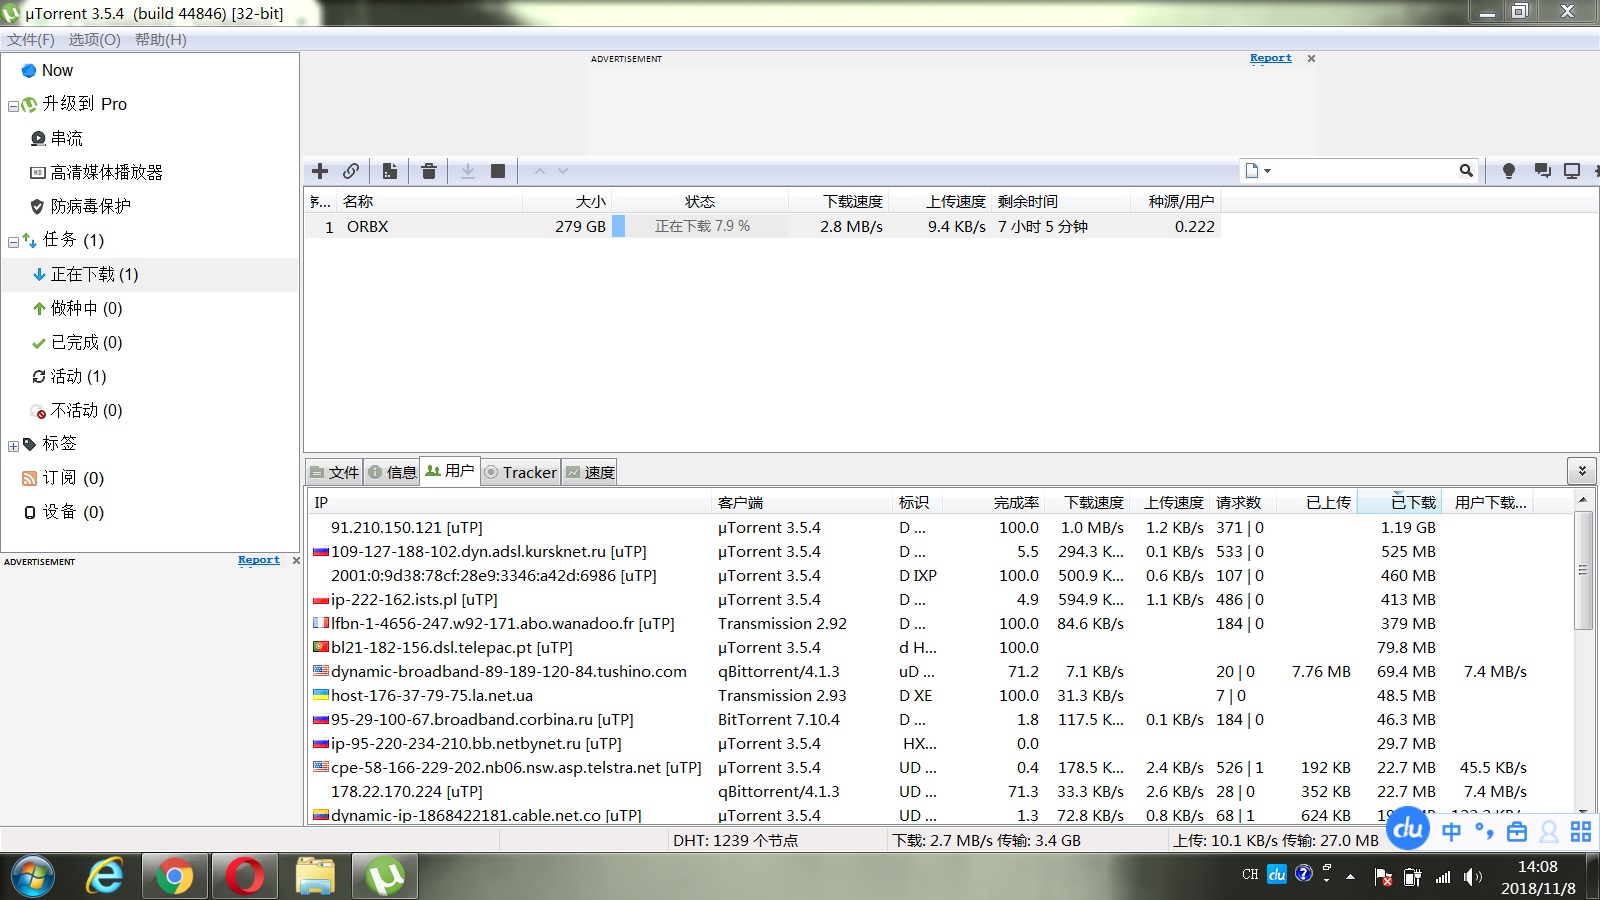Open the search provider dropdown arrow
1600x900 pixels.
1268,171
